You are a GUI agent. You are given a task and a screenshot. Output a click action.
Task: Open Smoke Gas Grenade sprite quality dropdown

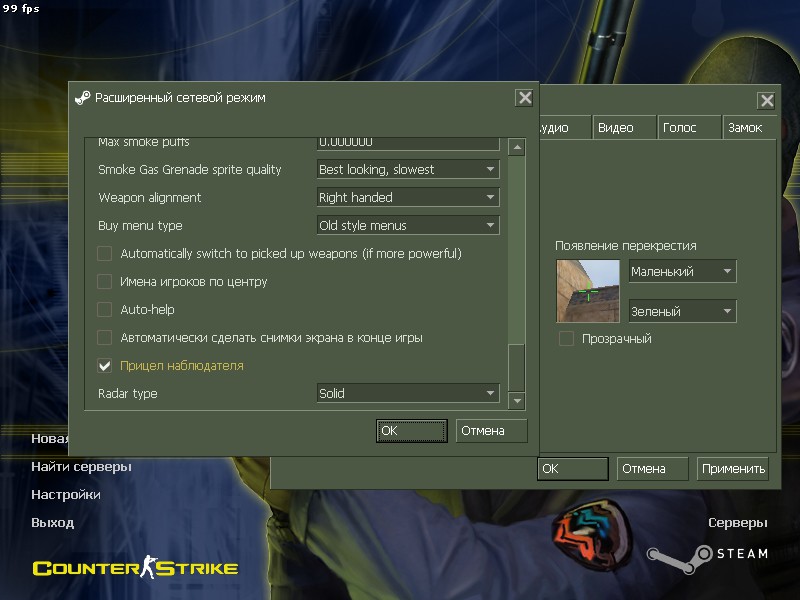click(408, 169)
